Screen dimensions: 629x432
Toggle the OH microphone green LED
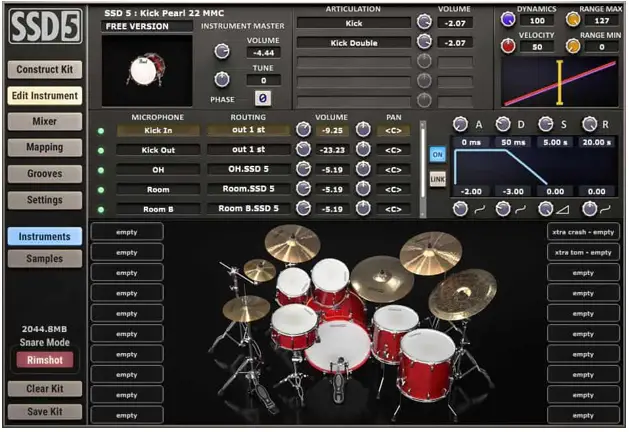101,170
